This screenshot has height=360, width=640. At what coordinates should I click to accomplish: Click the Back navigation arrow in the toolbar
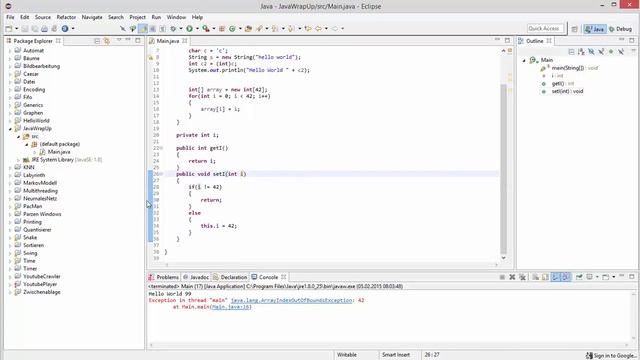click(318, 29)
